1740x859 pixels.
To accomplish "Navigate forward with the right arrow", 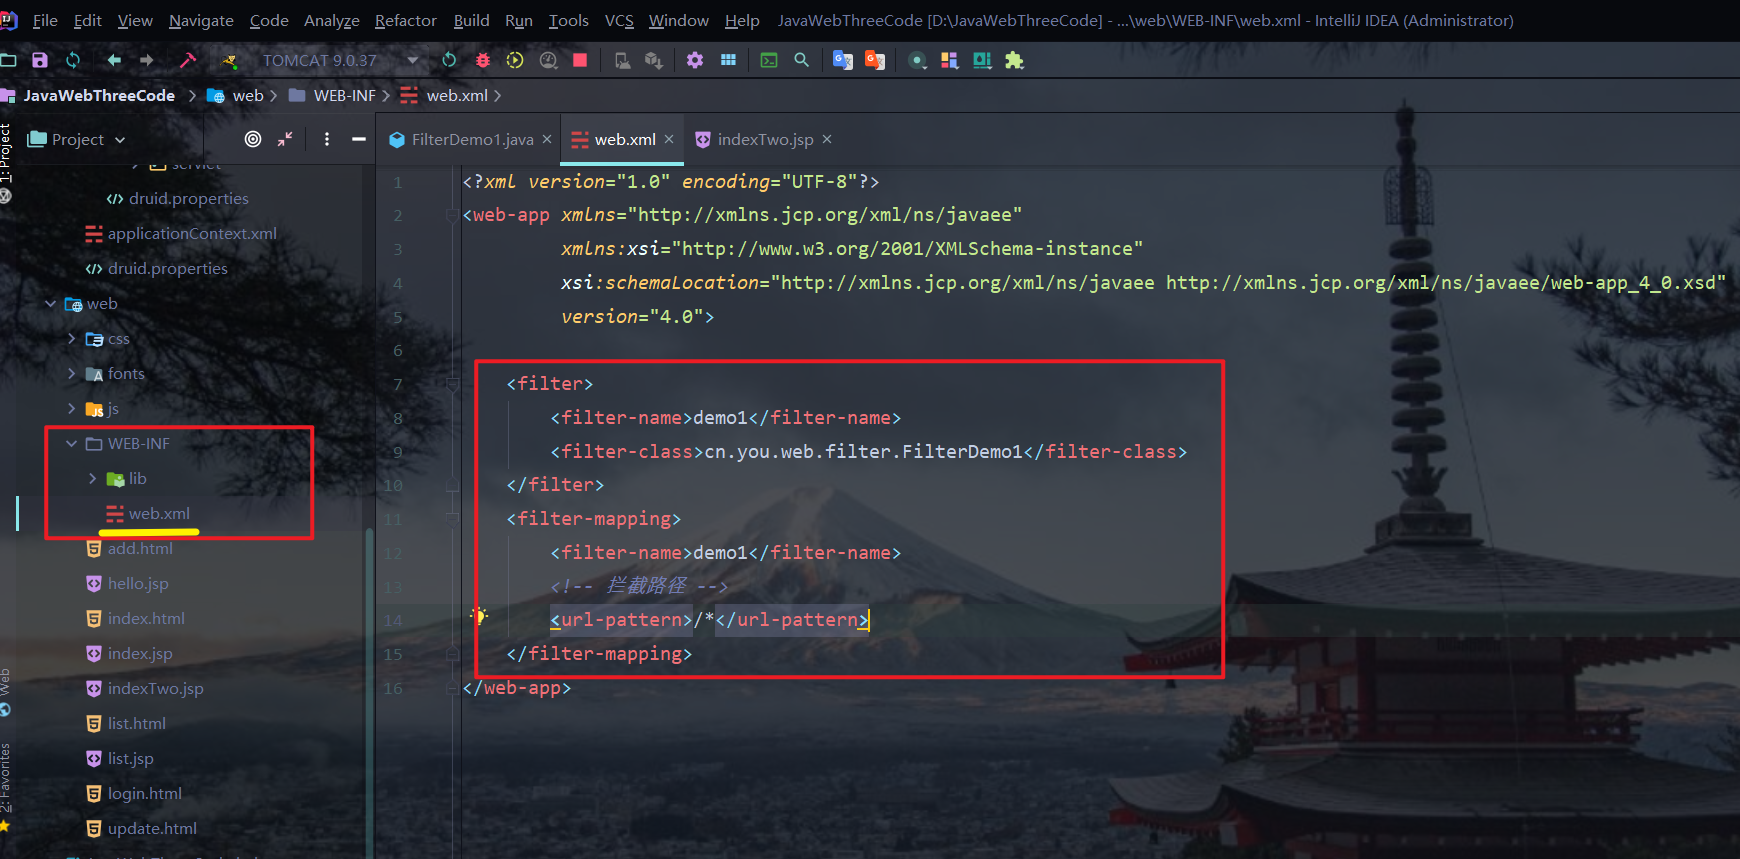I will [x=147, y=60].
